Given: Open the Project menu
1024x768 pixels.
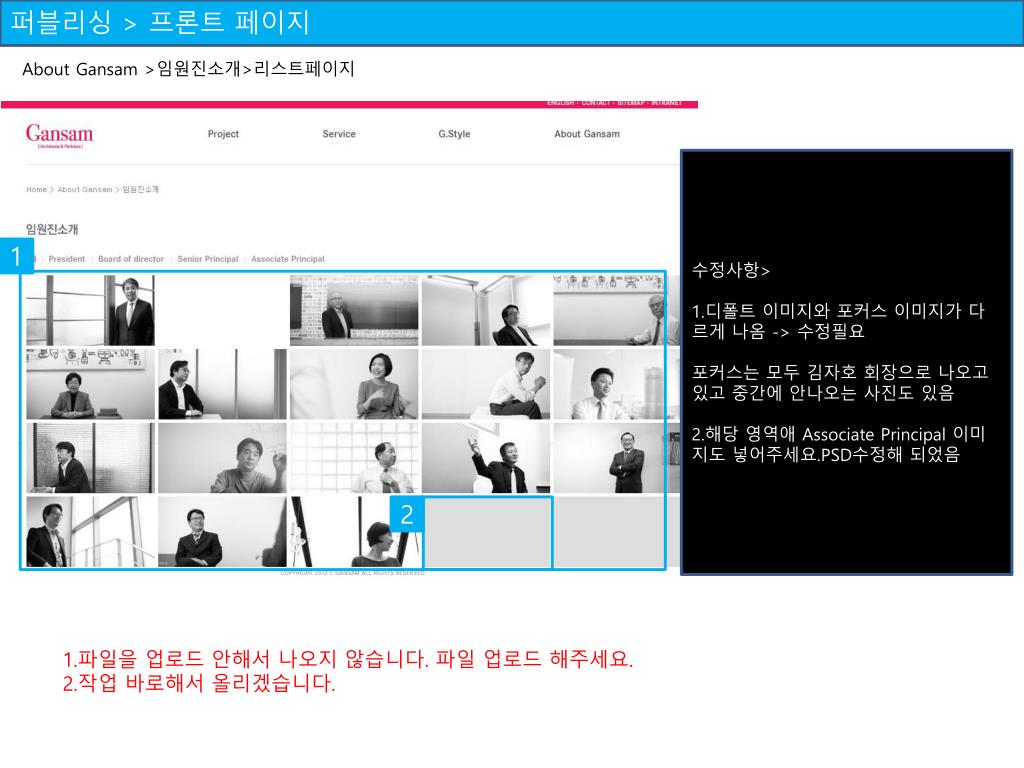Looking at the screenshot, I should click(x=223, y=134).
